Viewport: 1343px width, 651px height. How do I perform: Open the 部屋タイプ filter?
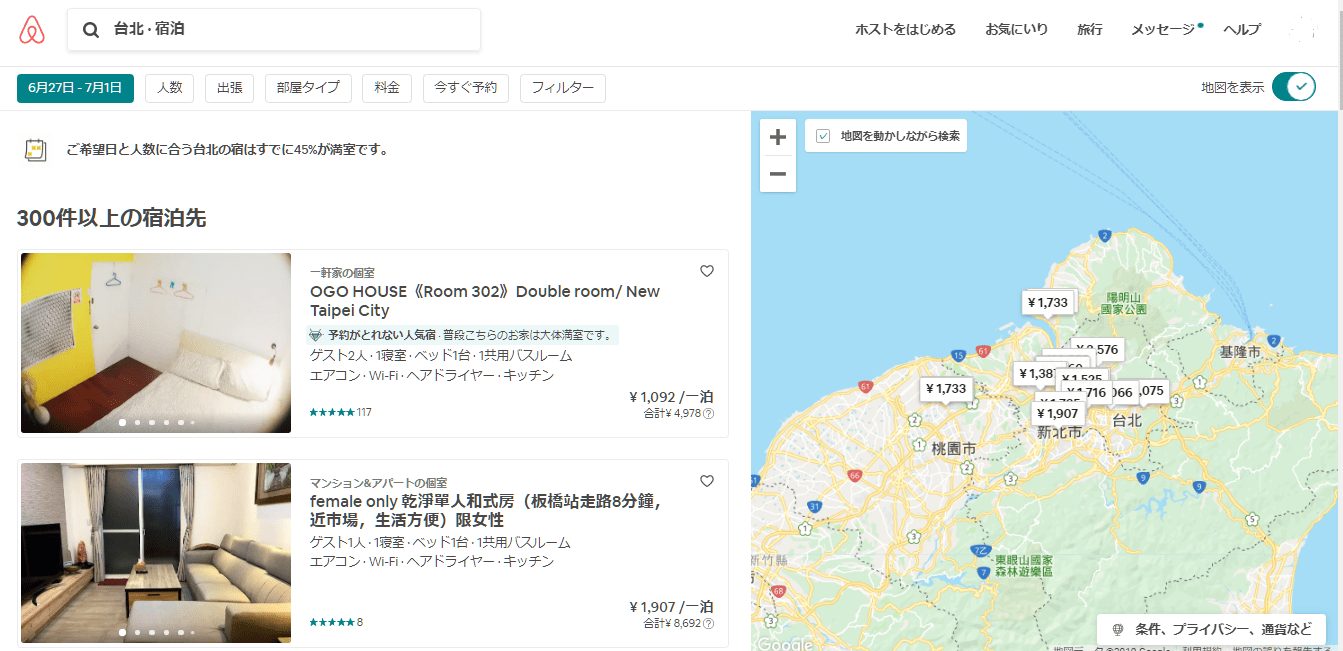308,88
